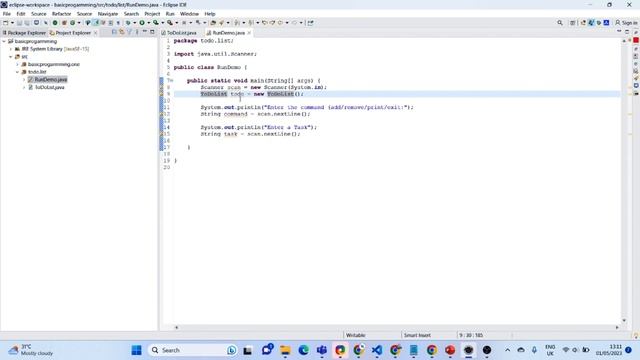Open the Run dropdown arrow
The width and height of the screenshot is (640, 360).
148,23
